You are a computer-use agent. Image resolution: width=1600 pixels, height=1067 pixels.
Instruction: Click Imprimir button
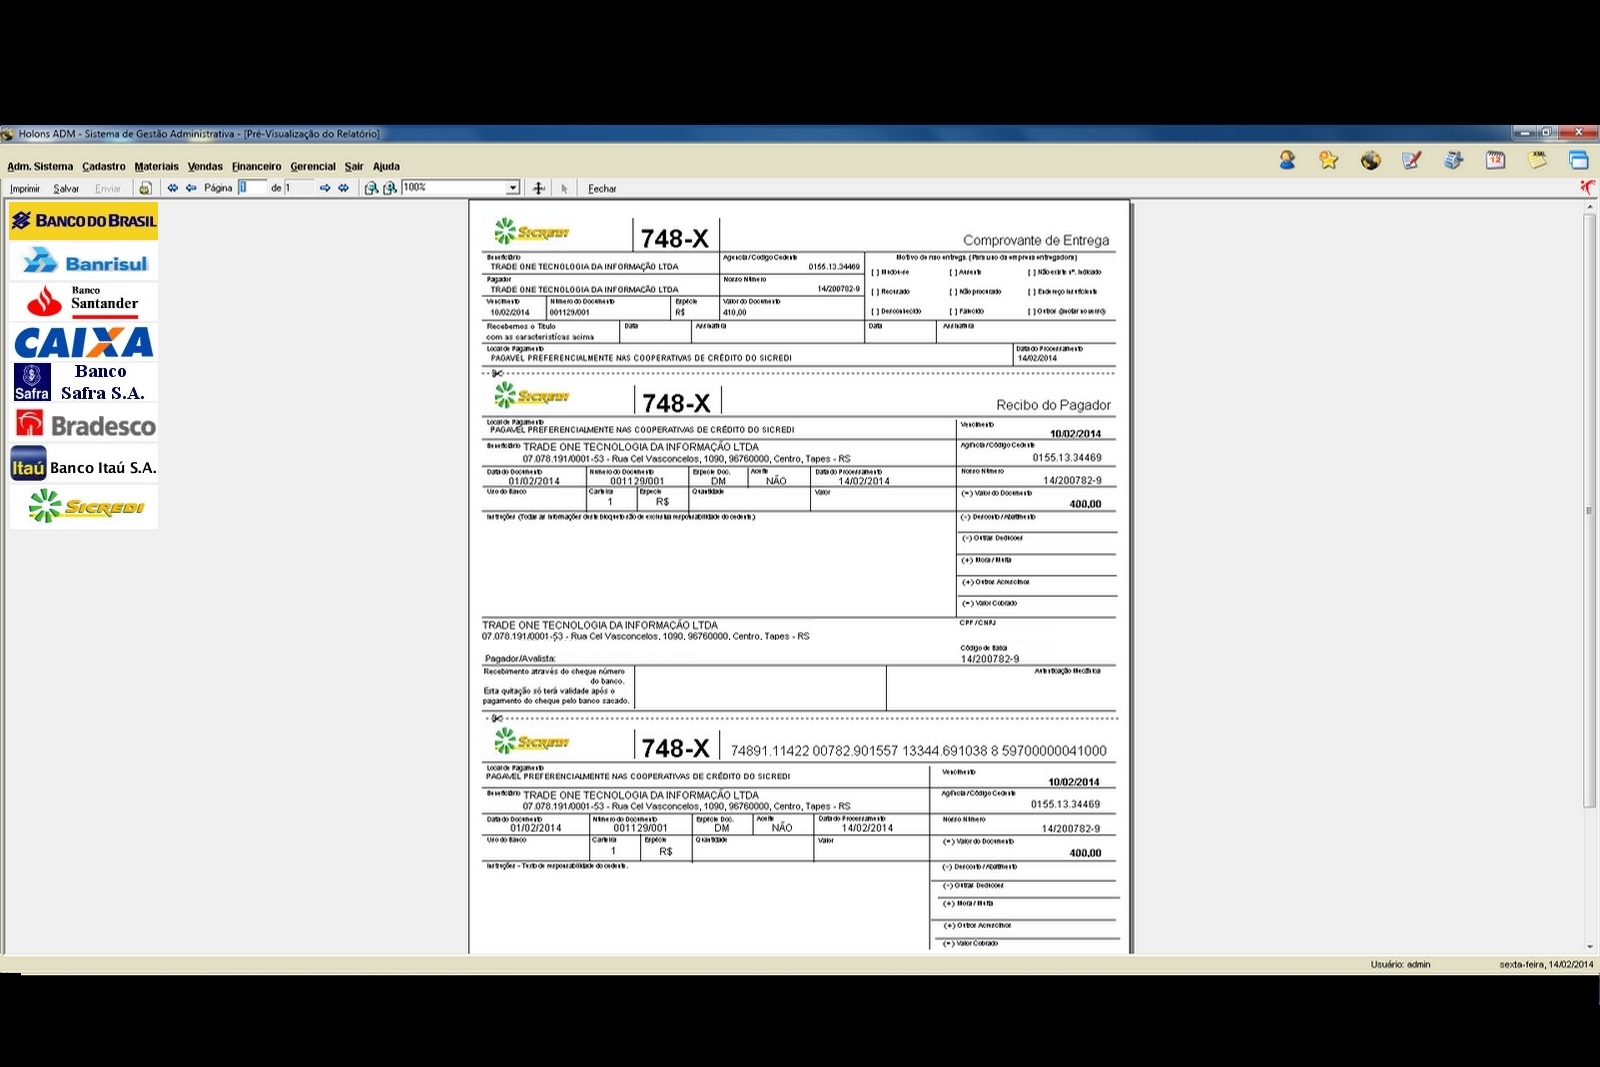coord(25,189)
